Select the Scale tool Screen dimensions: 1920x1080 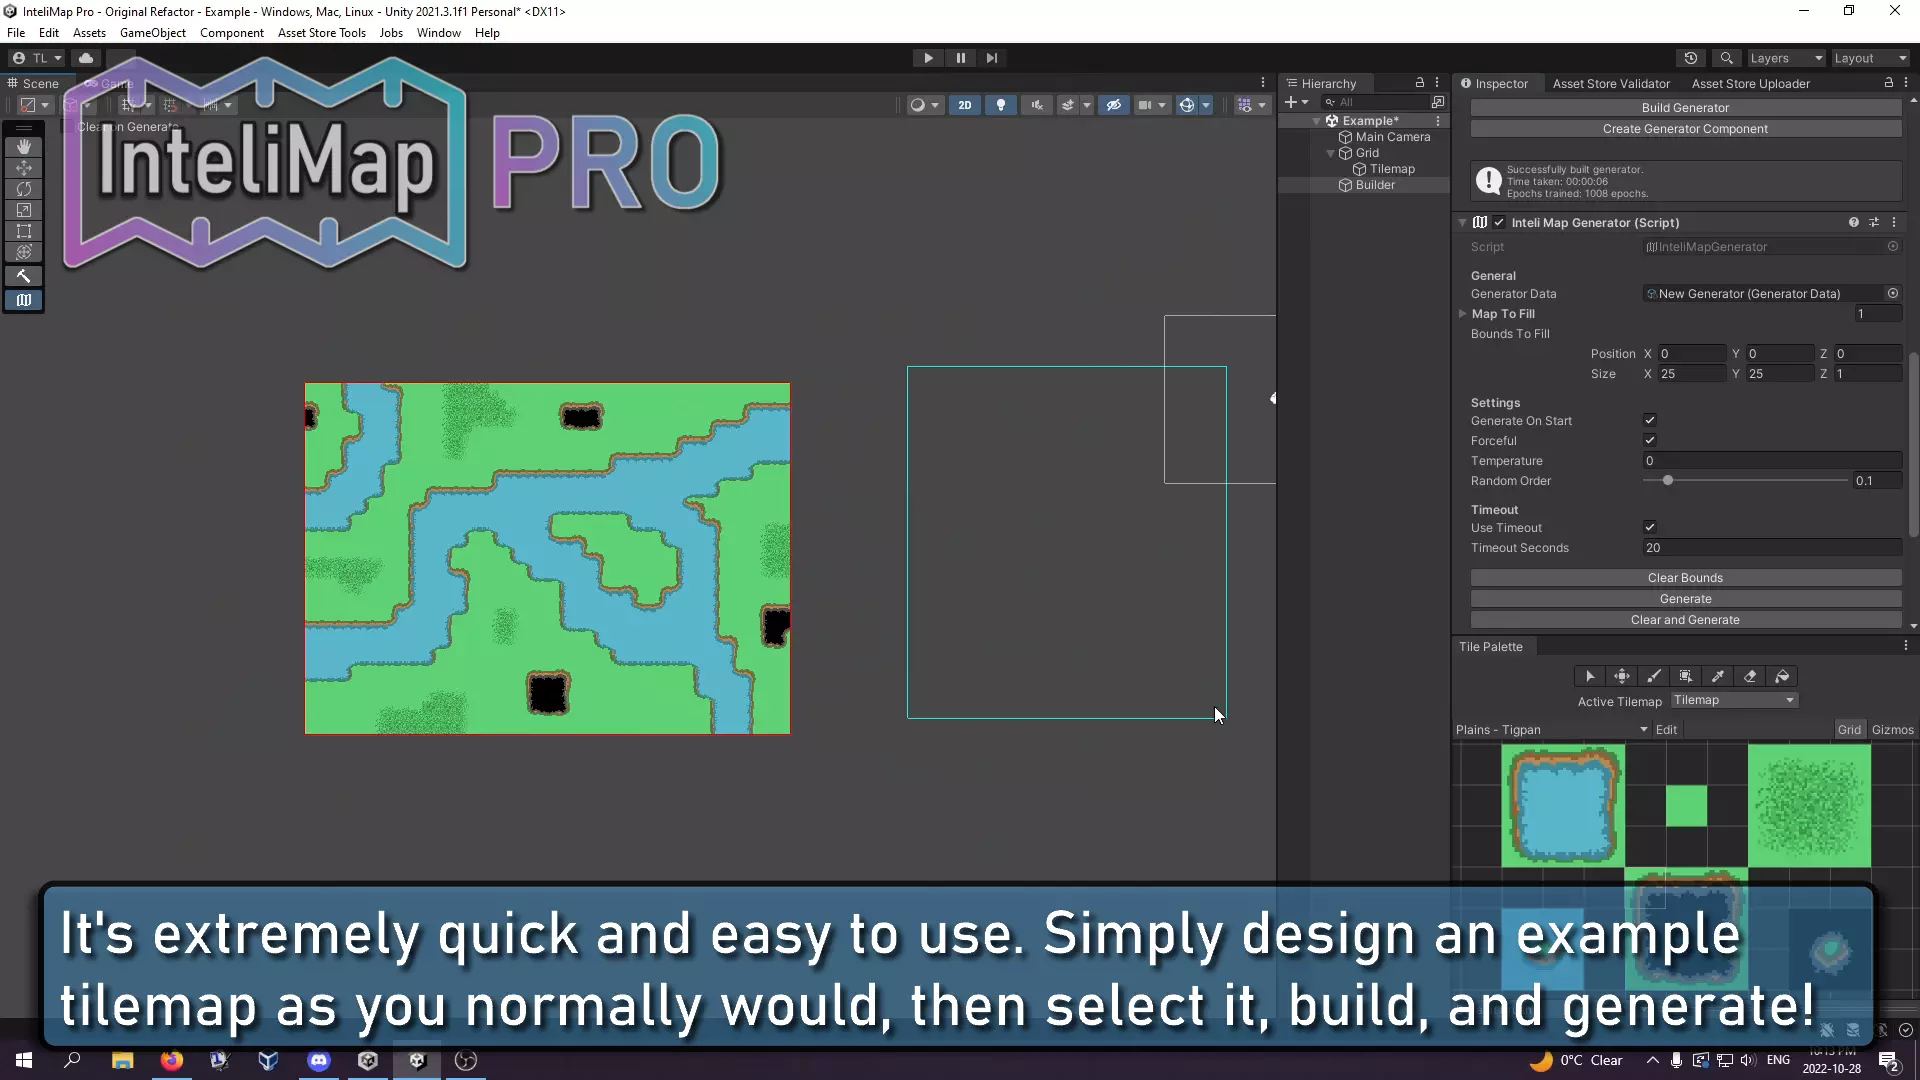(24, 210)
